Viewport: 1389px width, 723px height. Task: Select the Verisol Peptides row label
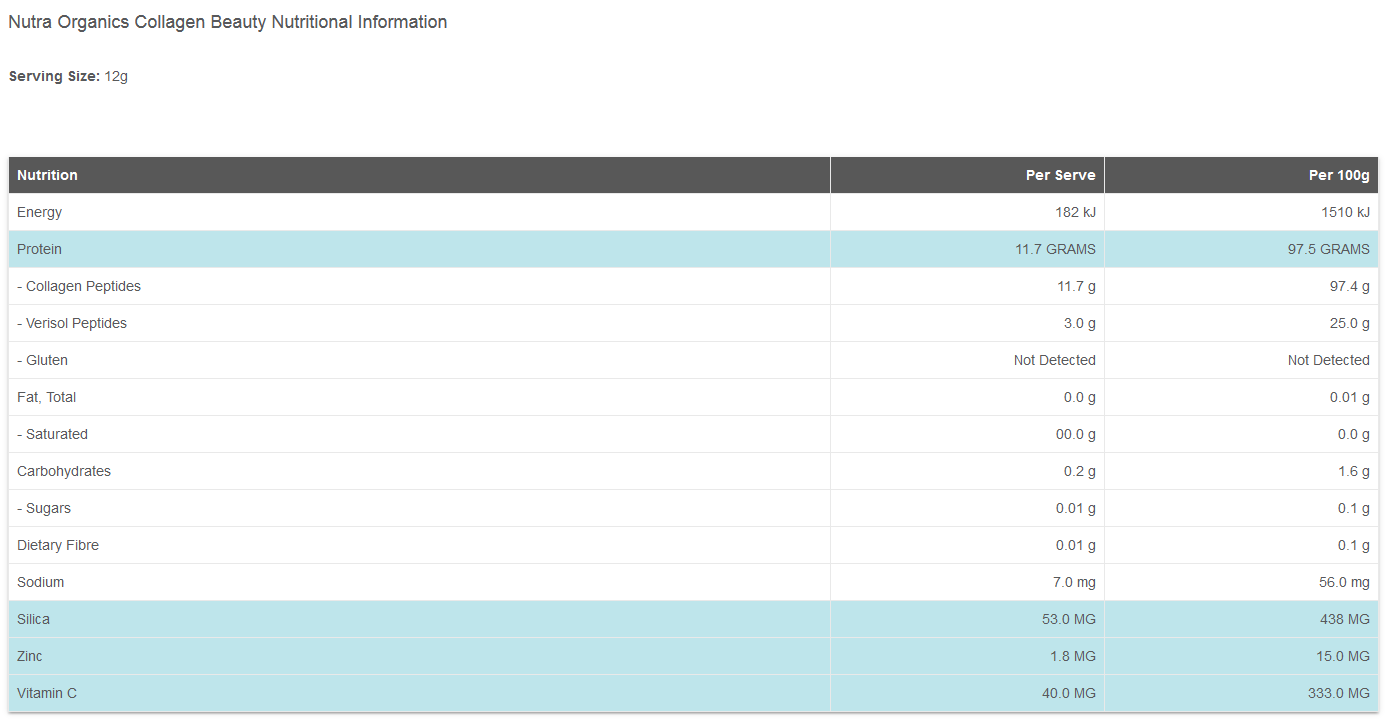[x=72, y=323]
